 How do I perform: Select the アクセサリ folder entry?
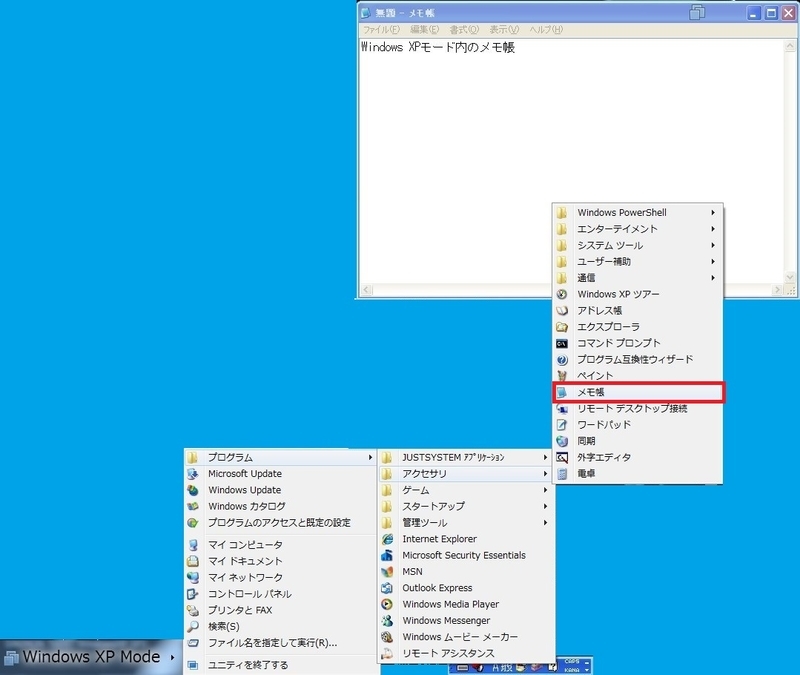click(x=466, y=474)
